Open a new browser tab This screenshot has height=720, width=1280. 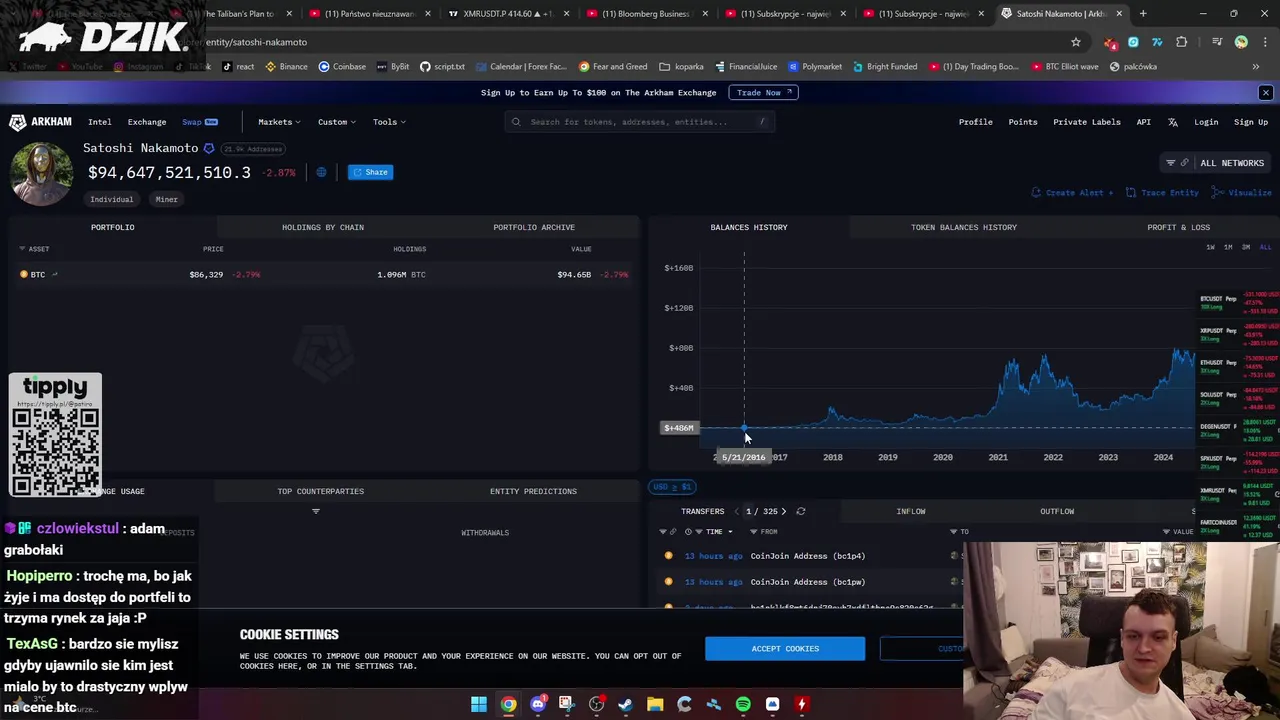tap(1143, 13)
